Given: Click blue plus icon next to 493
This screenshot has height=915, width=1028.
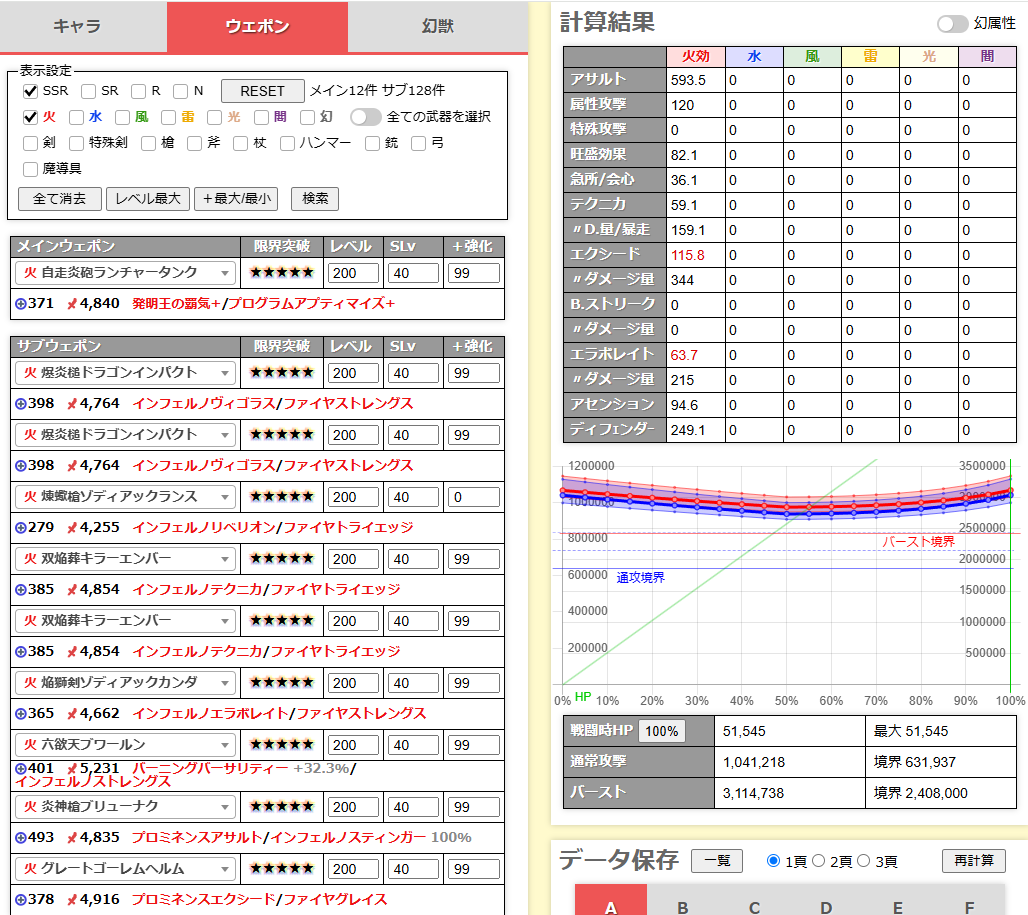Looking at the screenshot, I should (x=20, y=837).
